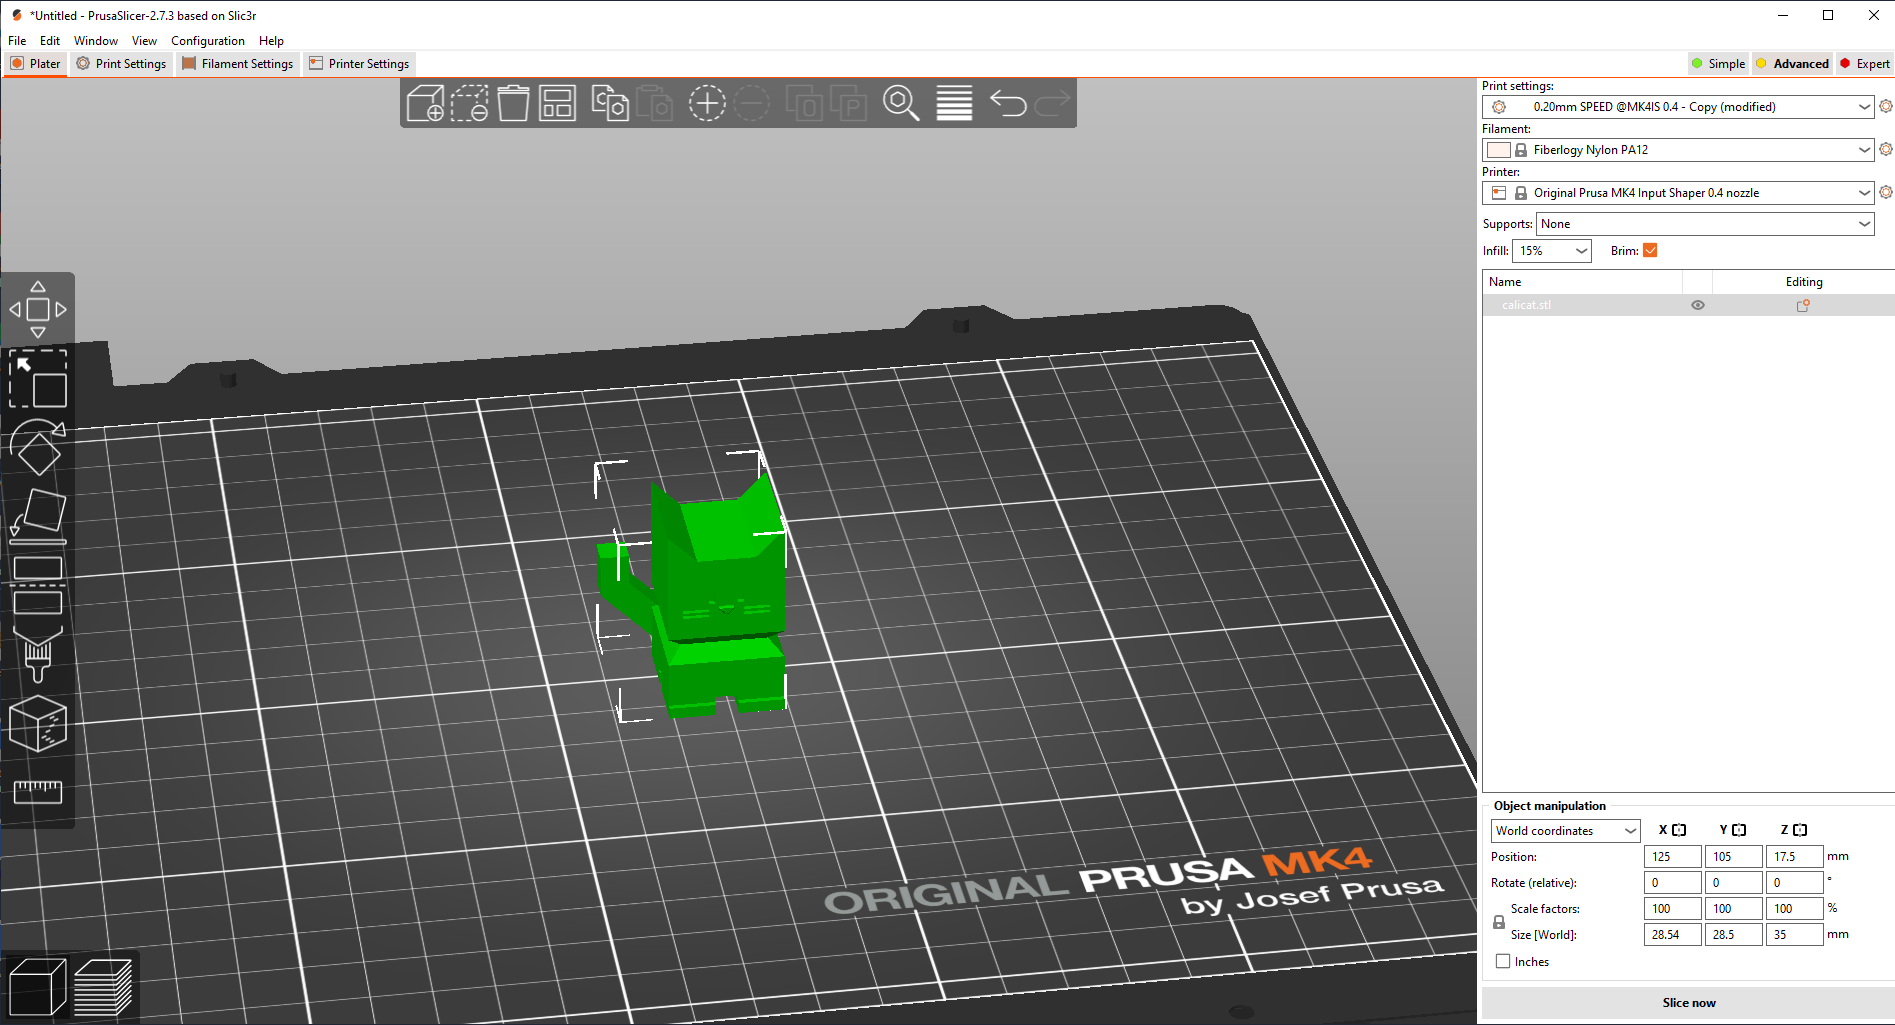Select the Scale gizmo tool
The width and height of the screenshot is (1895, 1025).
38,379
